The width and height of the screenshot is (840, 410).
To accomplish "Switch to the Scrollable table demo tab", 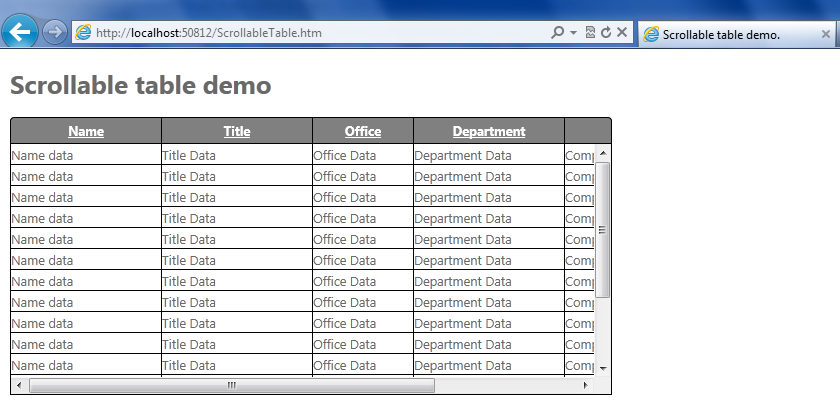I will [x=720, y=34].
